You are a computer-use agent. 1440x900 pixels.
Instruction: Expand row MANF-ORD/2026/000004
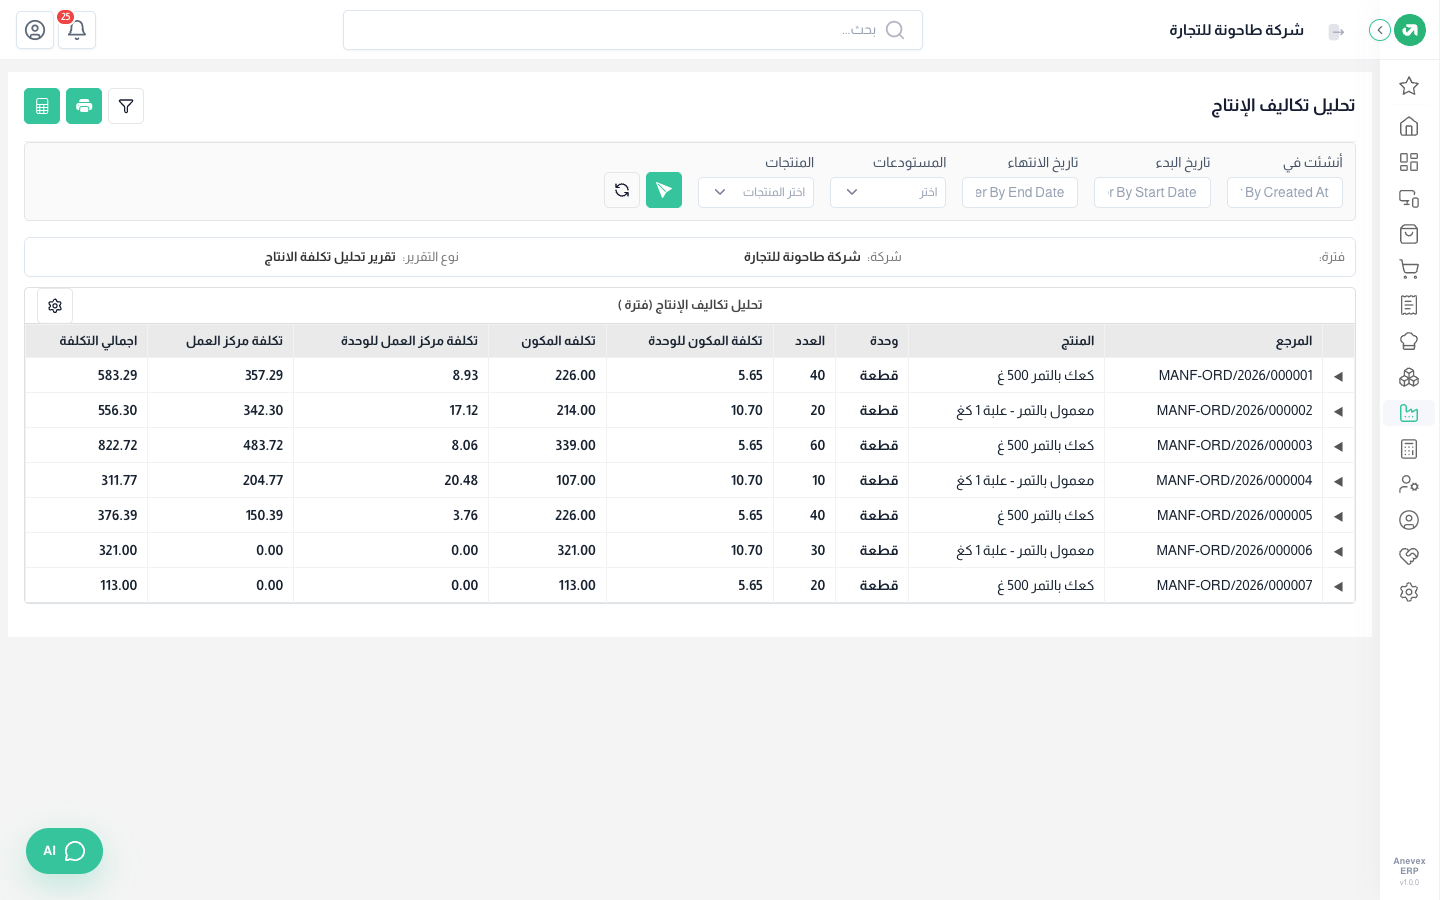(1338, 481)
